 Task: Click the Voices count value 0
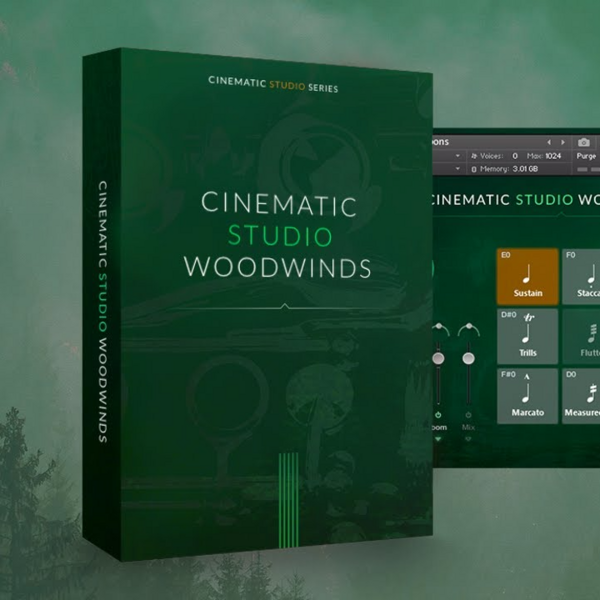coord(515,156)
